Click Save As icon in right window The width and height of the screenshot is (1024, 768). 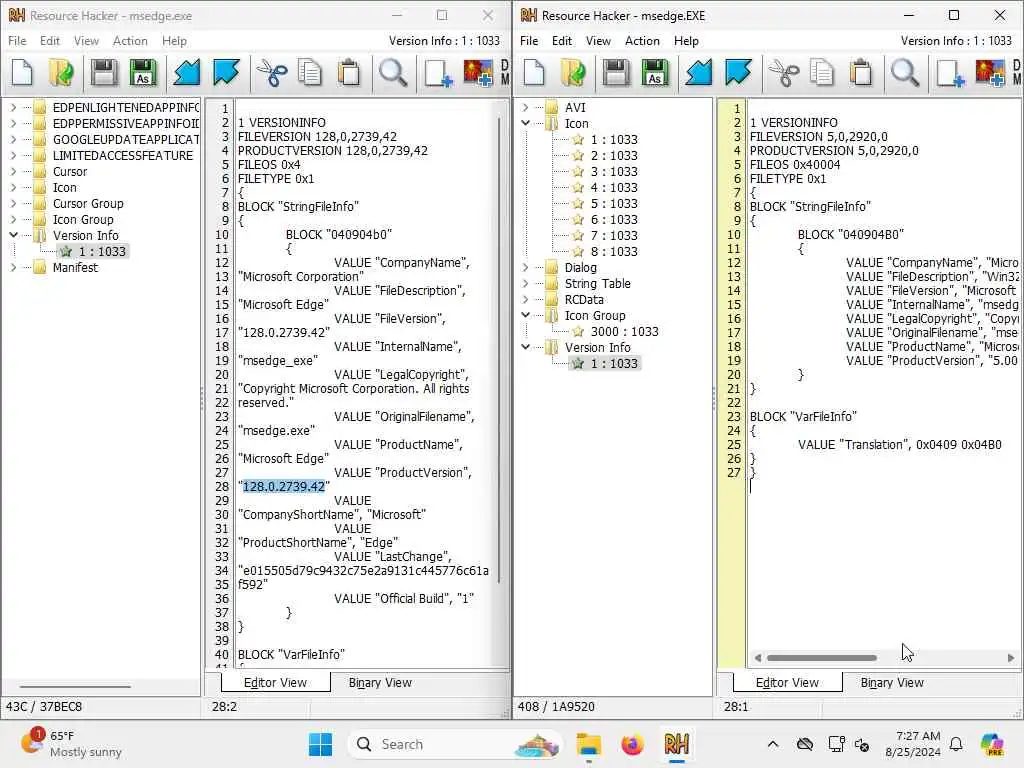[x=655, y=72]
